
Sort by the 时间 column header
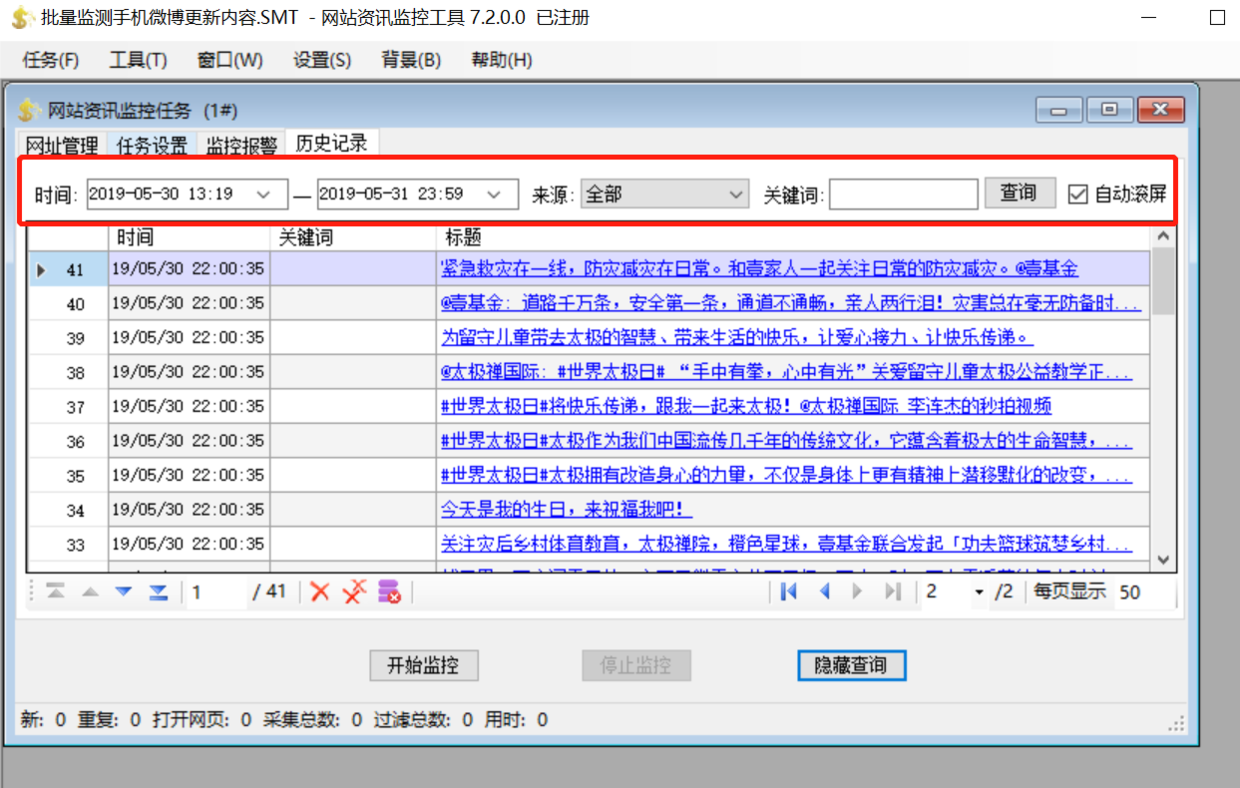189,237
